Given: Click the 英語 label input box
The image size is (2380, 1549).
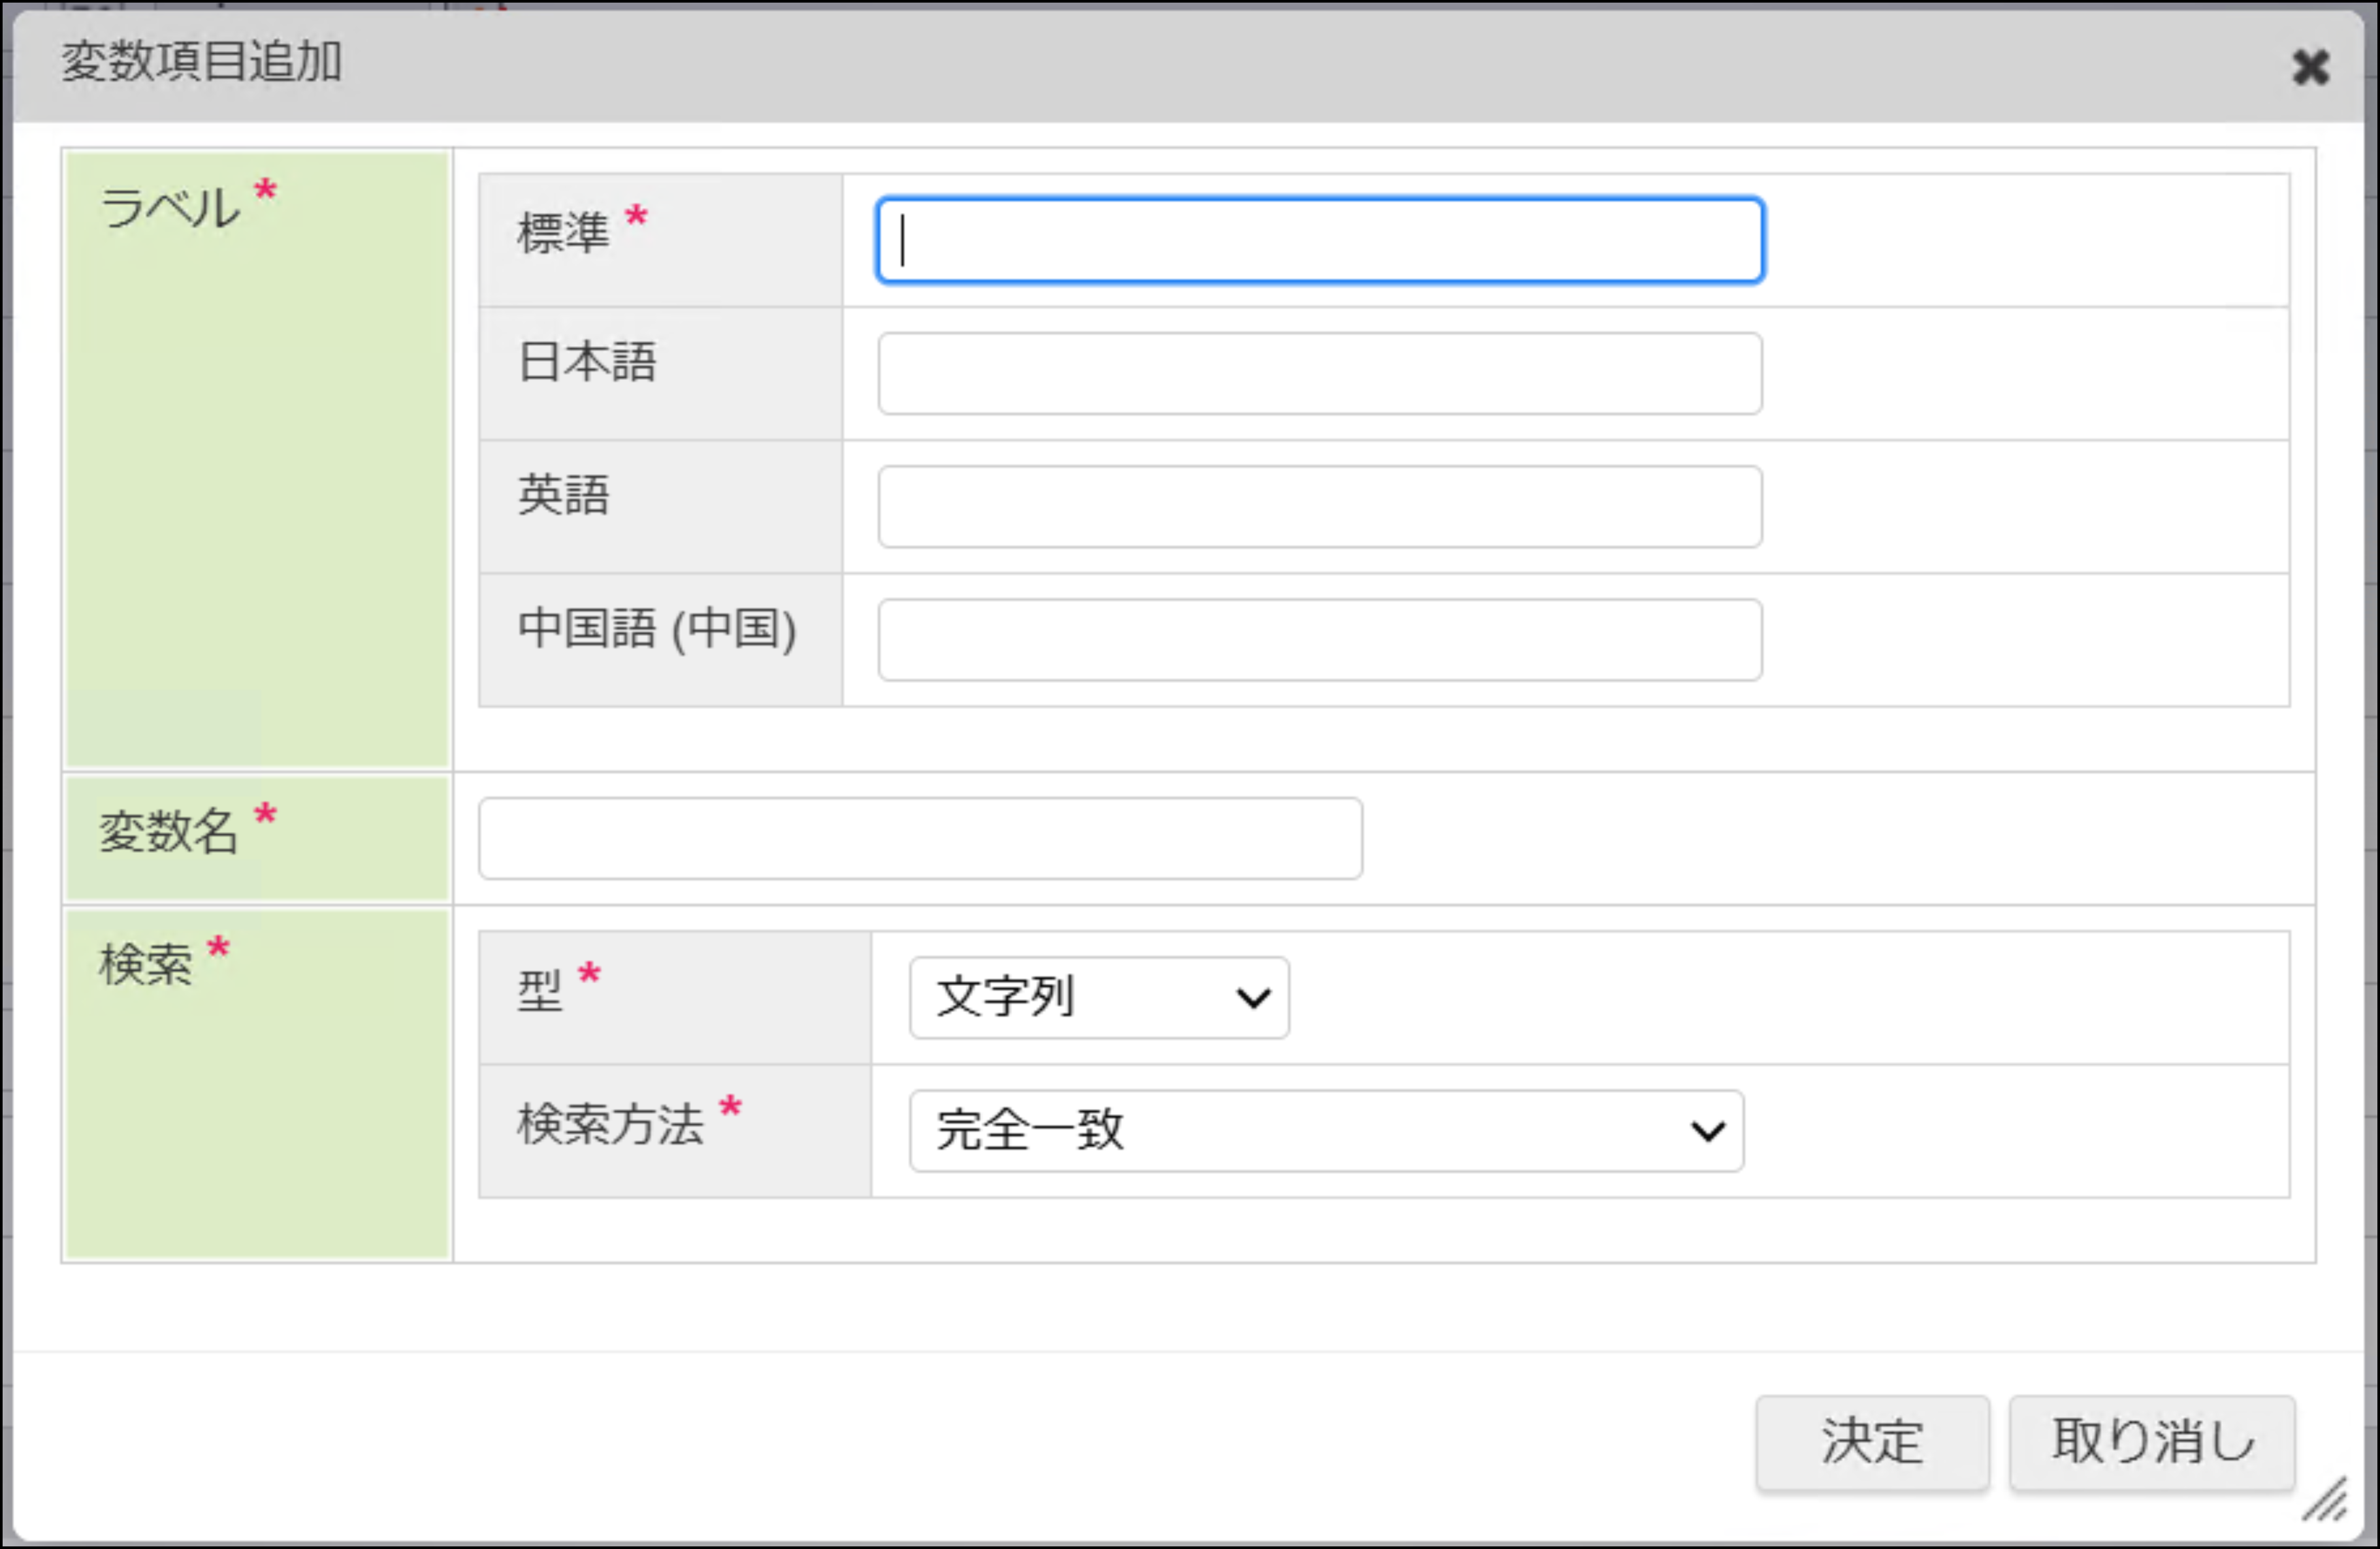Looking at the screenshot, I should [1319, 507].
